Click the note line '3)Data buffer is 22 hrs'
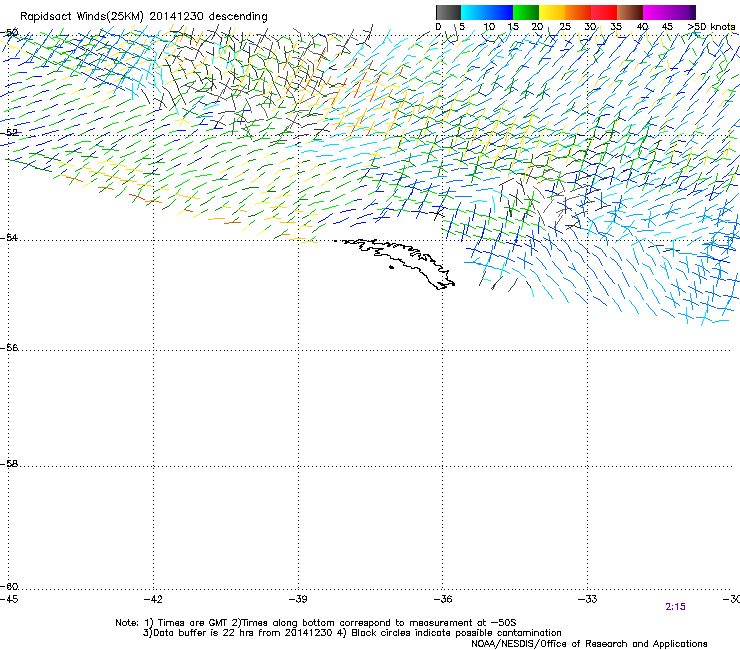Screen dimensions: 740x650 (x=352, y=633)
